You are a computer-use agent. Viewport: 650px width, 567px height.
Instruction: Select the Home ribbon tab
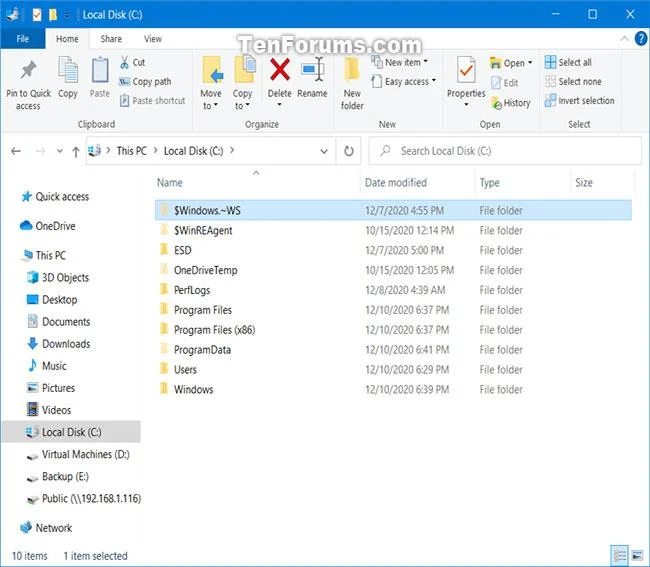pos(67,39)
